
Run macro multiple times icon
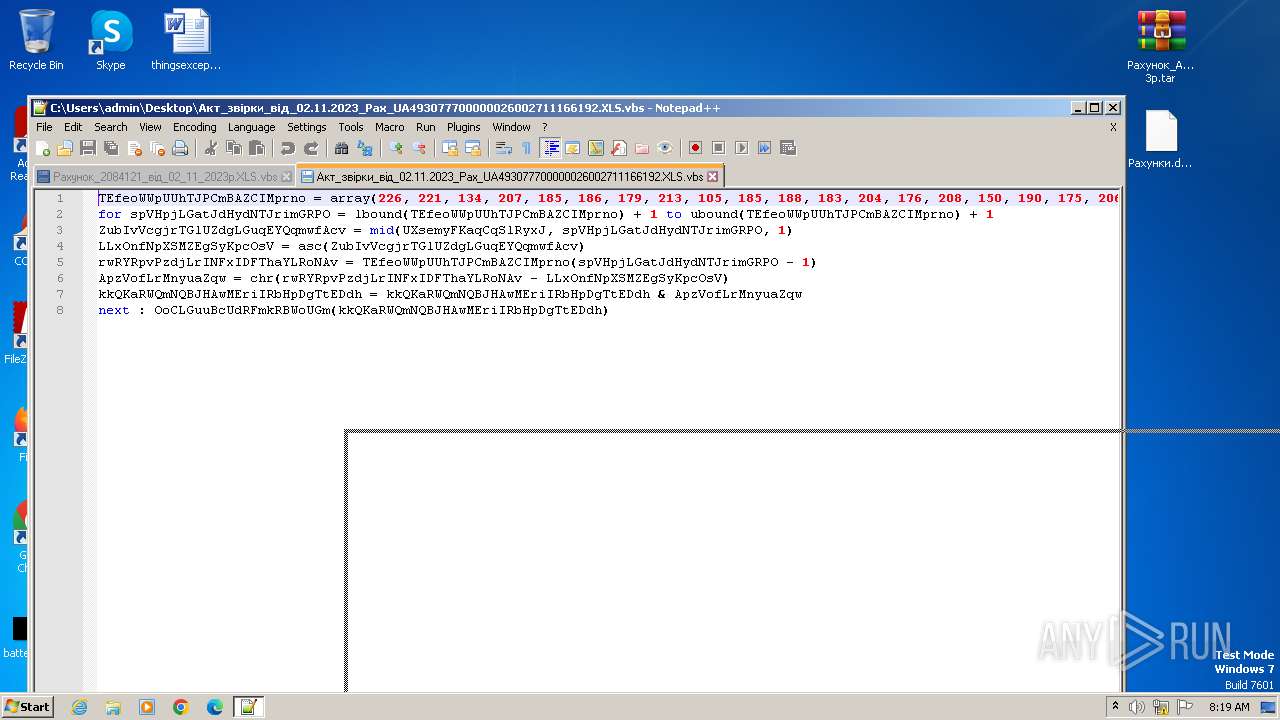pyautogui.click(x=764, y=148)
